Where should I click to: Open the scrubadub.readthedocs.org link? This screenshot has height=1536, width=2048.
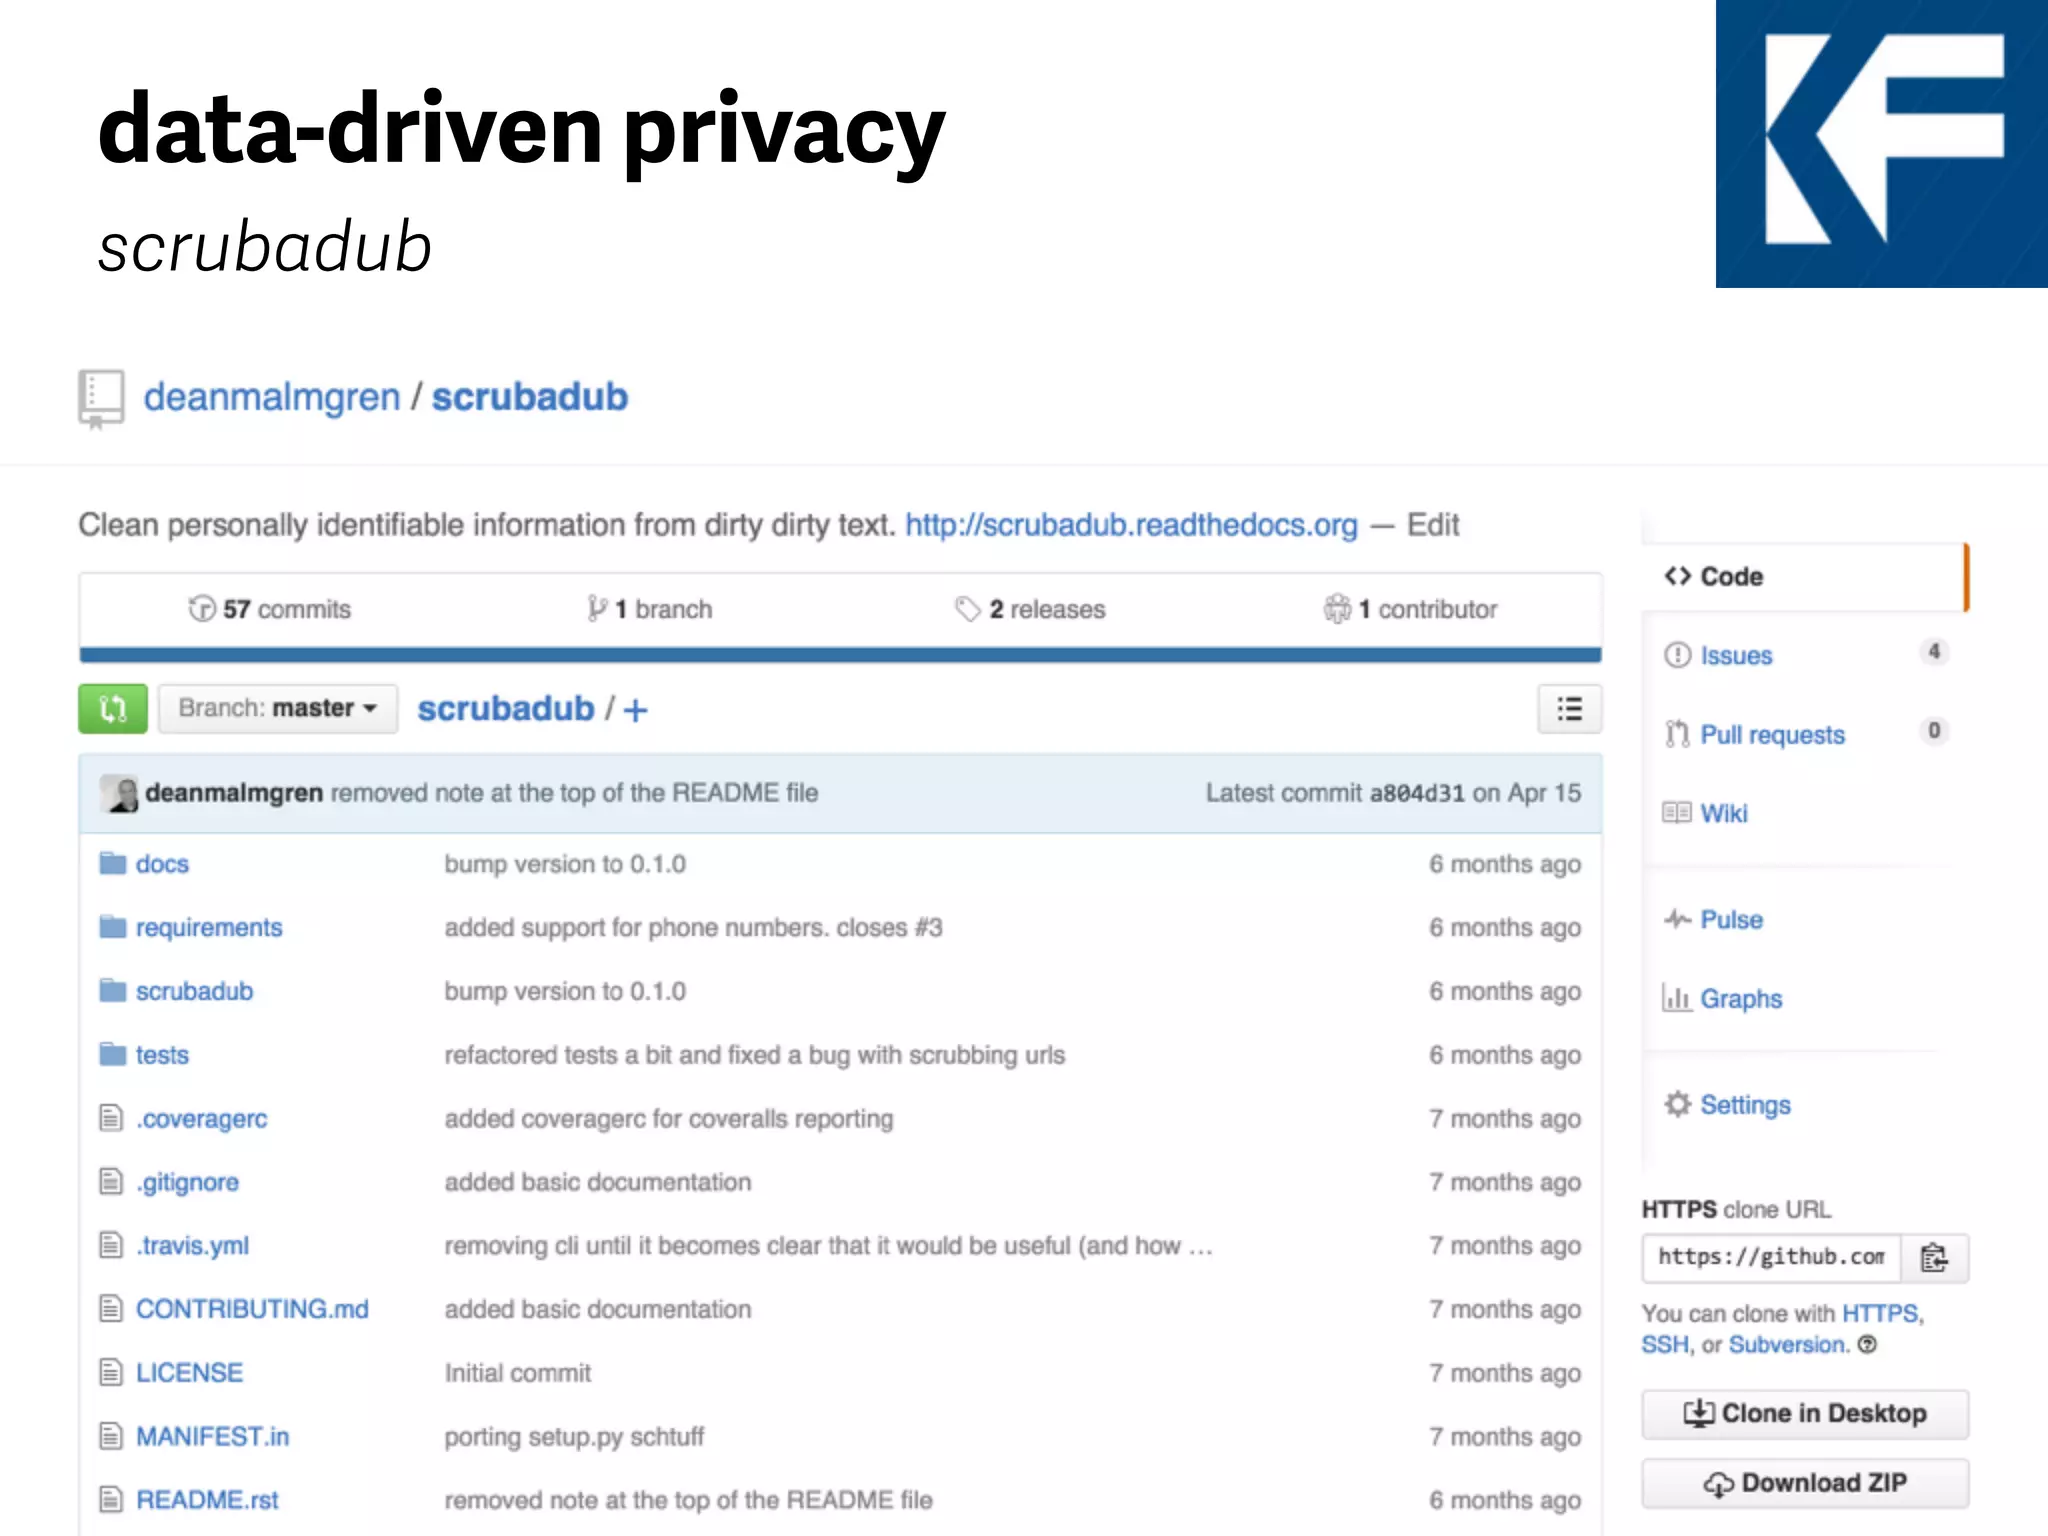click(x=1131, y=525)
